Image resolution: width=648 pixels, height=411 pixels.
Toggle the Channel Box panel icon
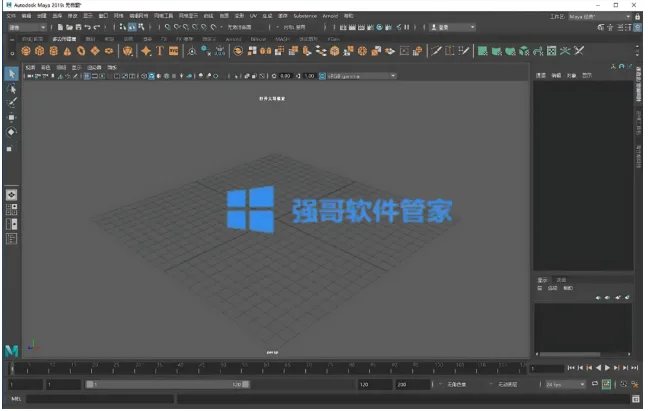point(638,27)
